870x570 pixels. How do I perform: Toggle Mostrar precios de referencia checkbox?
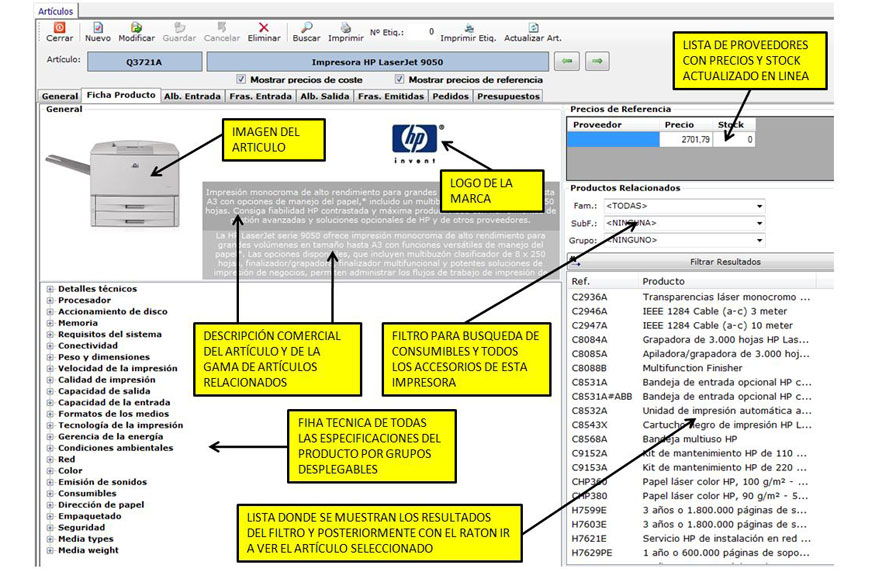(x=401, y=80)
